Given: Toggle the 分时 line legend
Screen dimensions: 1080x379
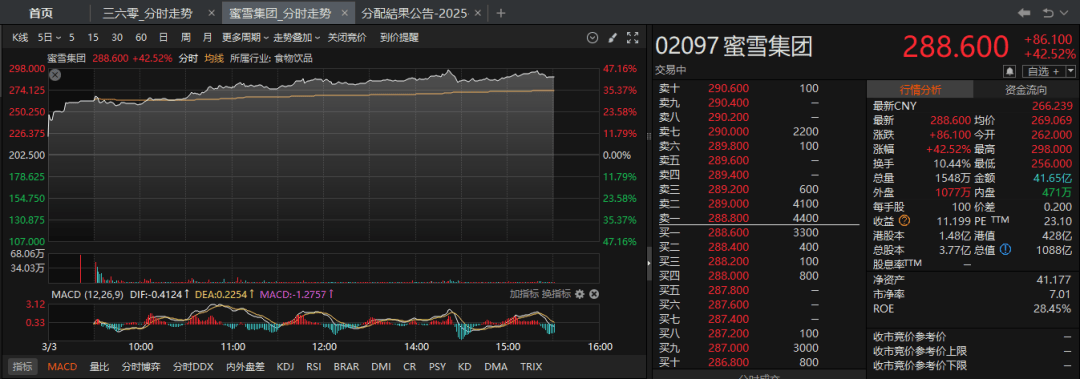Looking at the screenshot, I should click(x=187, y=59).
